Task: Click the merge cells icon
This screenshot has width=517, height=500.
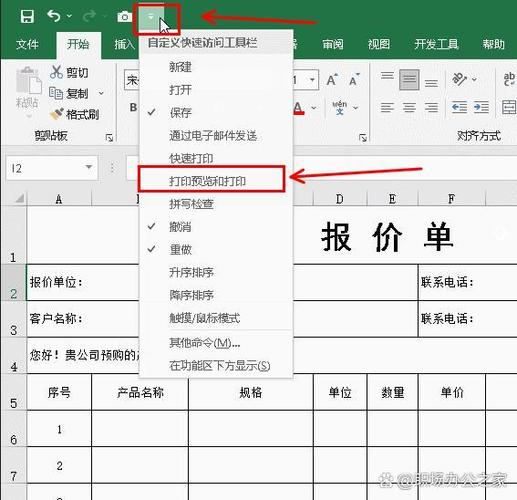Action: tap(509, 107)
